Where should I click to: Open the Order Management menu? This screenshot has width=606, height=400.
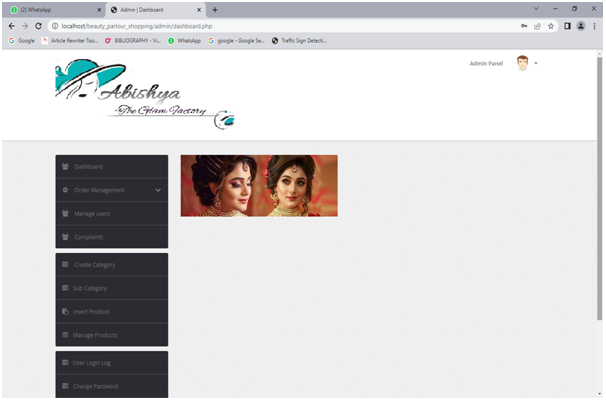112,190
